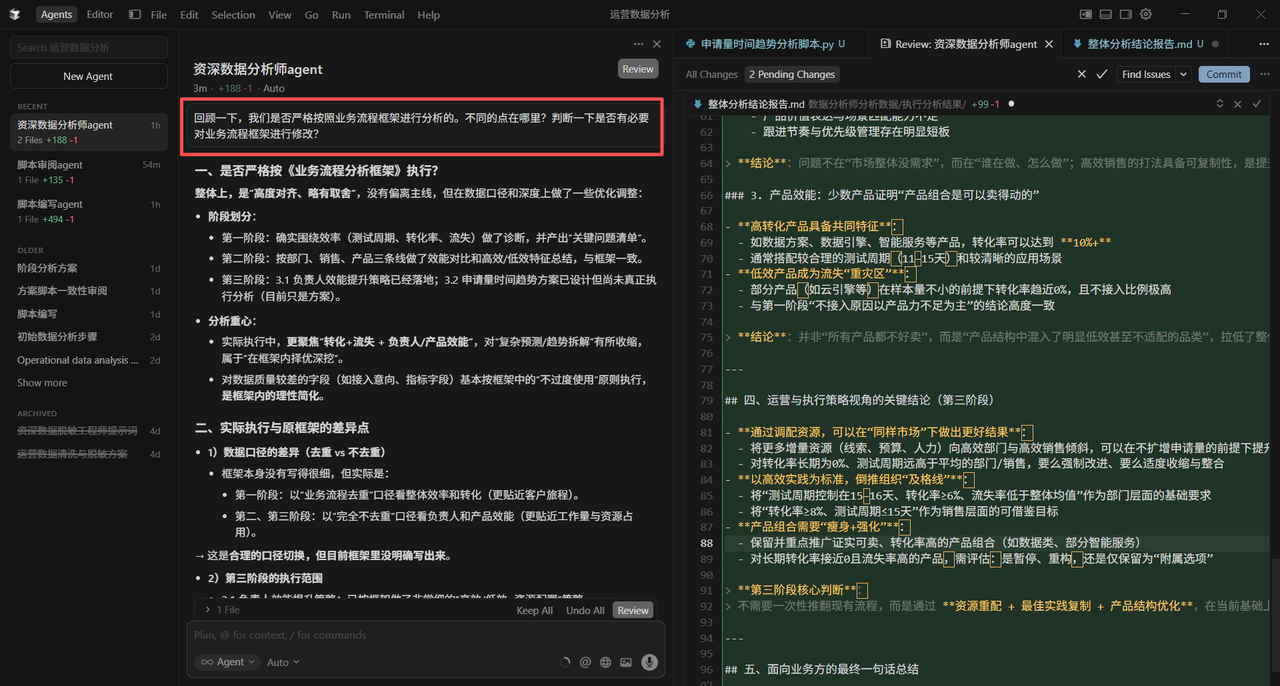1280x686 pixels.
Task: Open the Agent mode dropdown in input bar
Action: pos(226,661)
